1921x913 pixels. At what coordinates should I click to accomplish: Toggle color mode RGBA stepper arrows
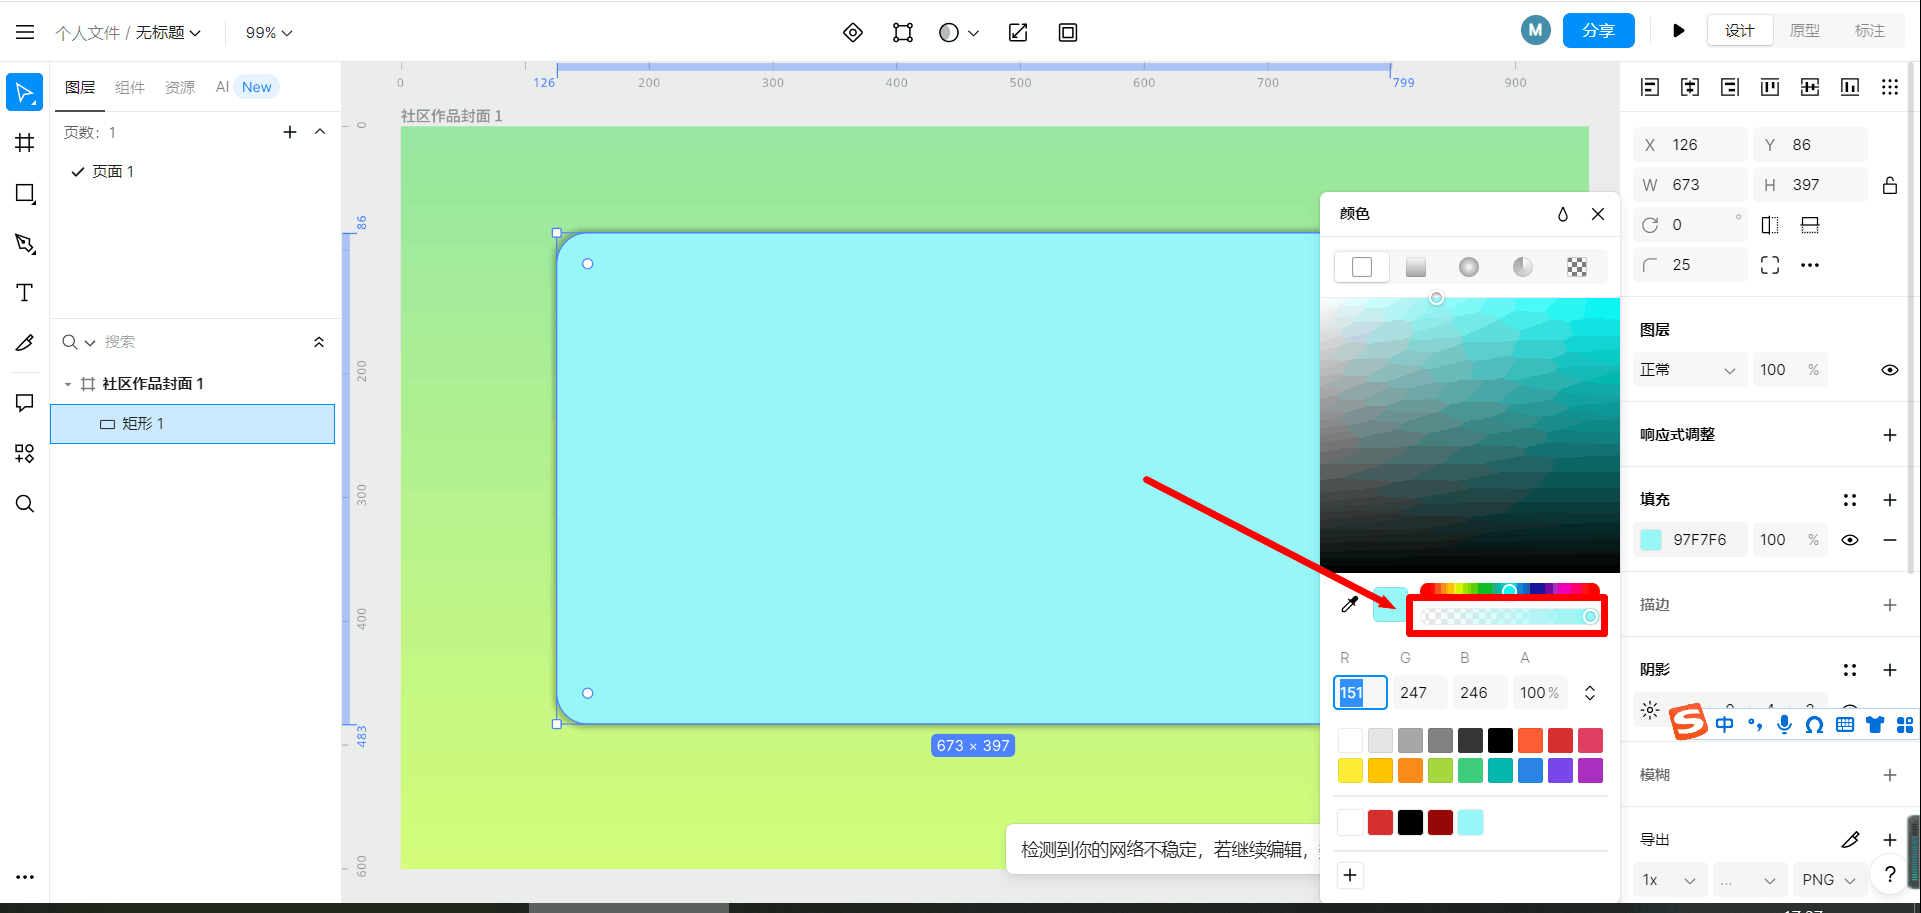1590,693
